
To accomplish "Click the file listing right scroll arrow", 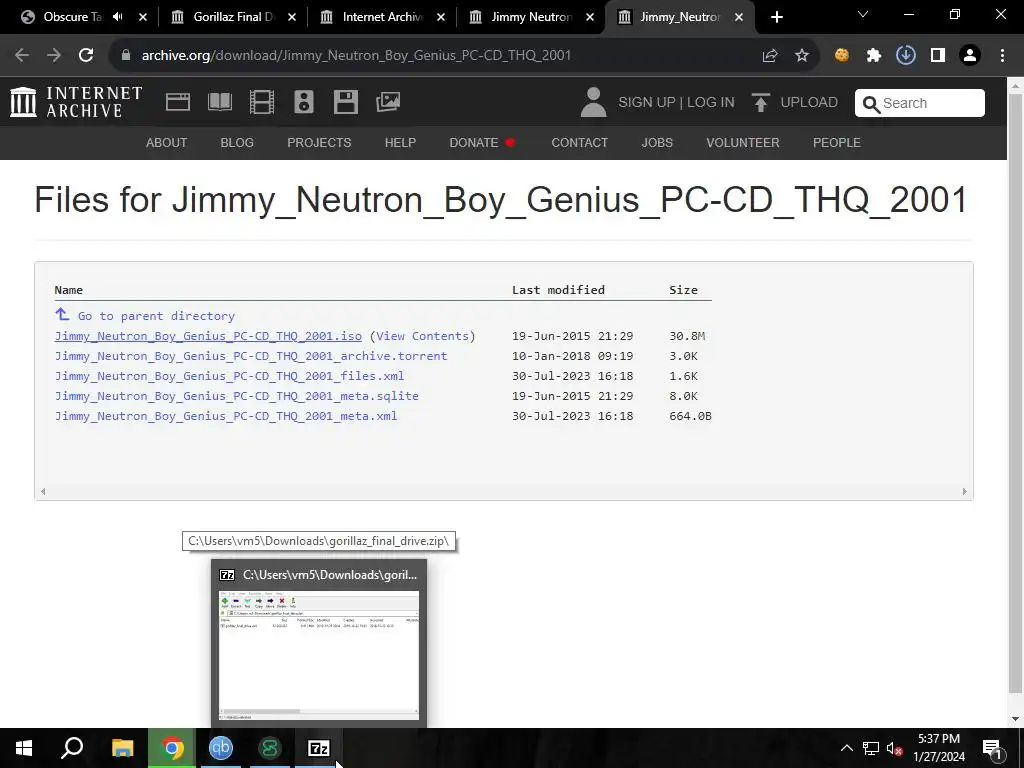I will pyautogui.click(x=965, y=492).
